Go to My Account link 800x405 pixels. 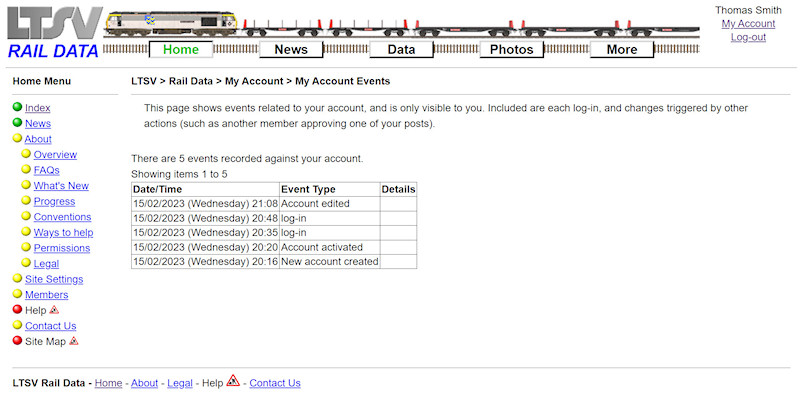coord(748,24)
